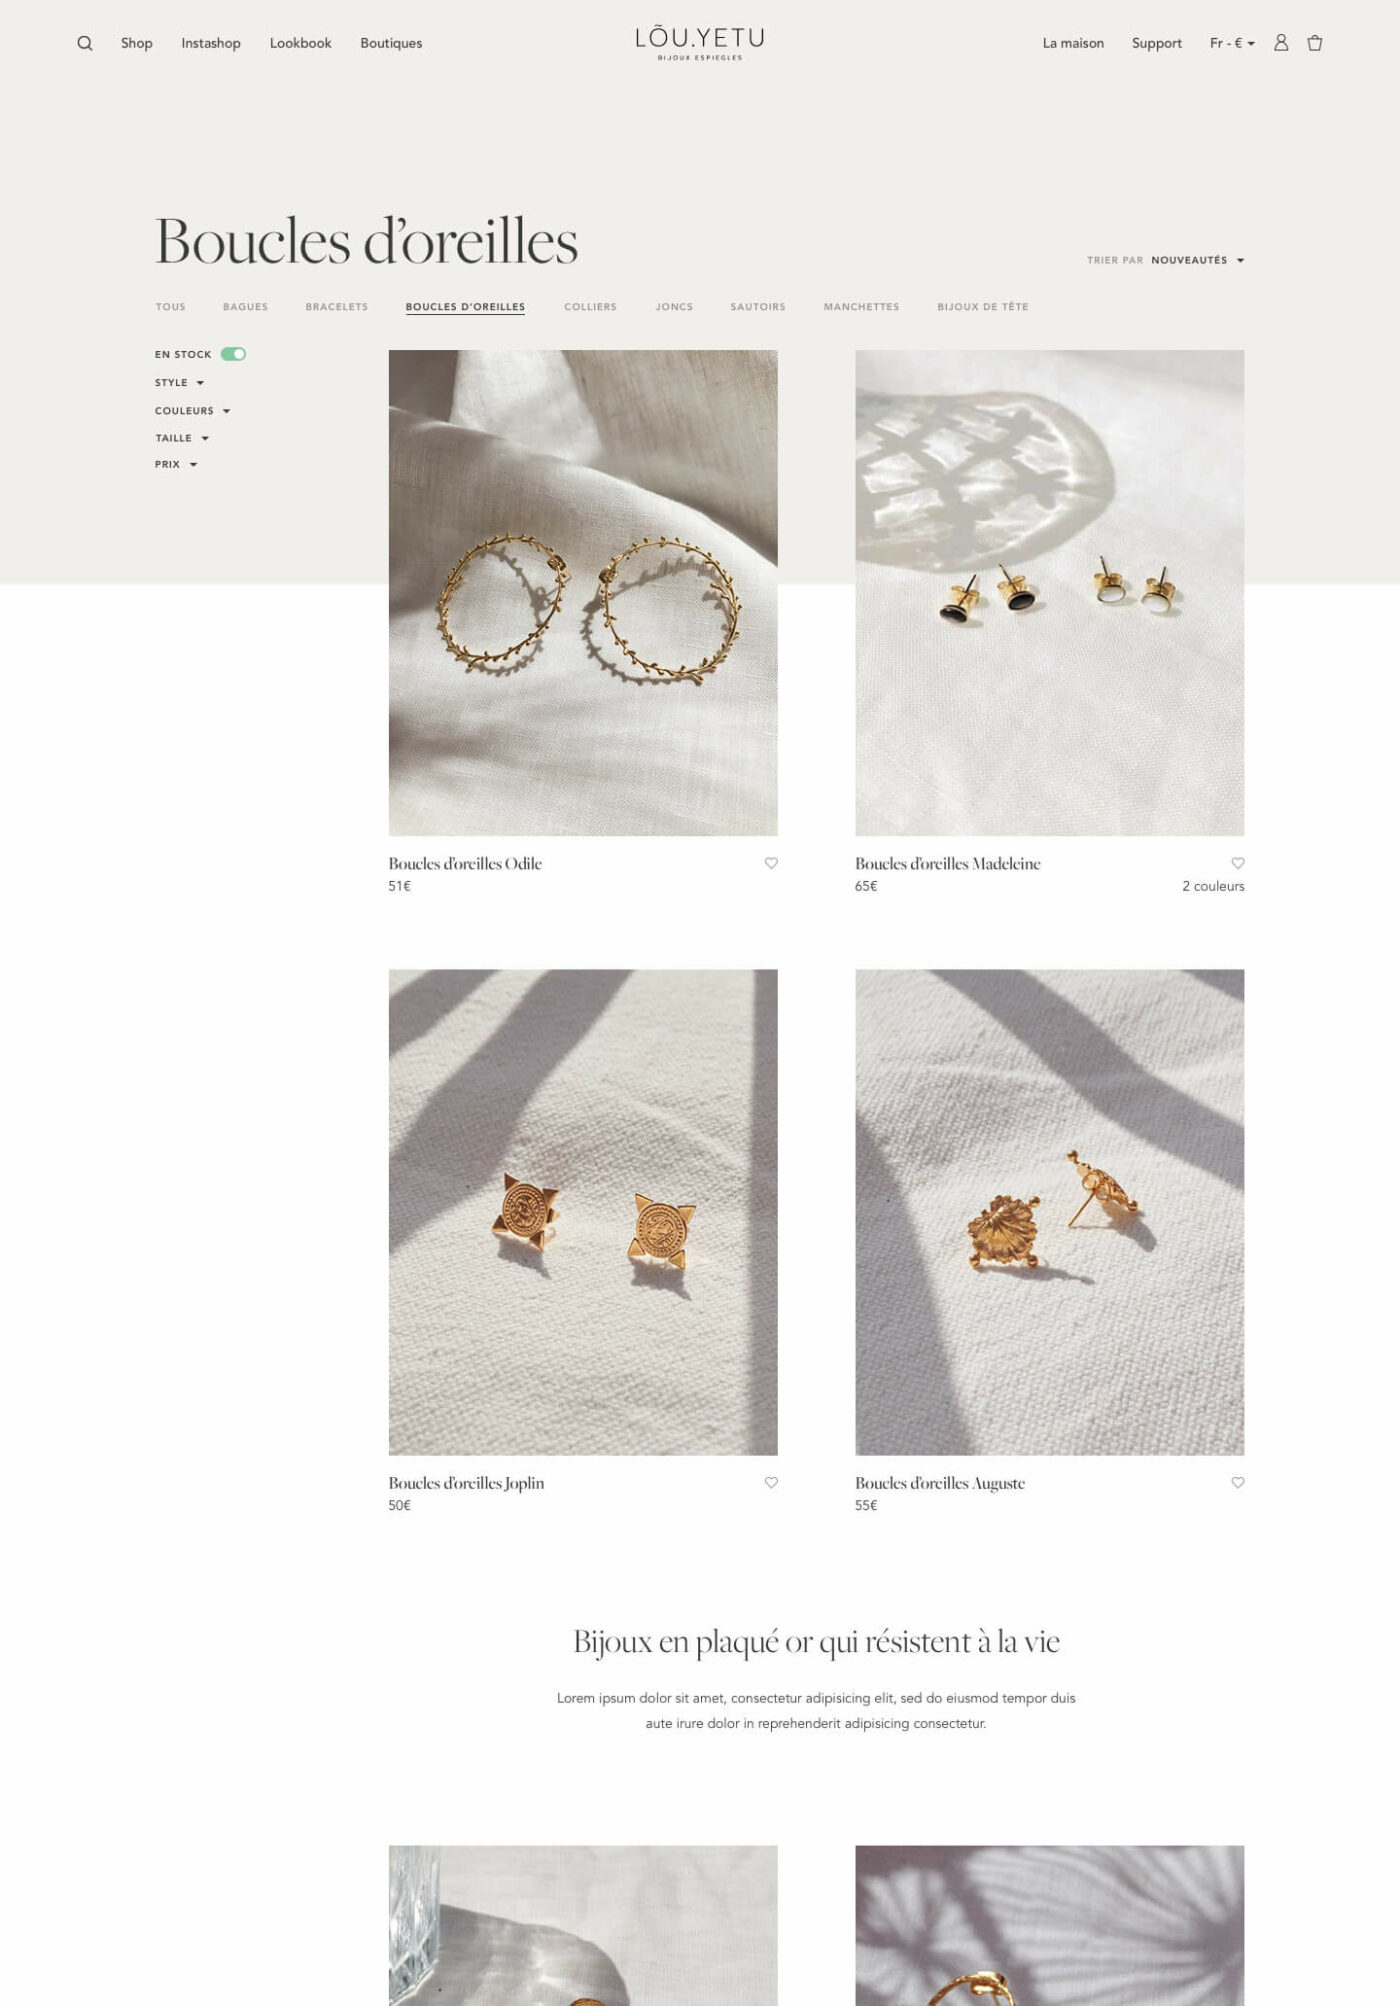
Task: Open the Trier par Nouveautés dropdown
Action: pos(1197,260)
